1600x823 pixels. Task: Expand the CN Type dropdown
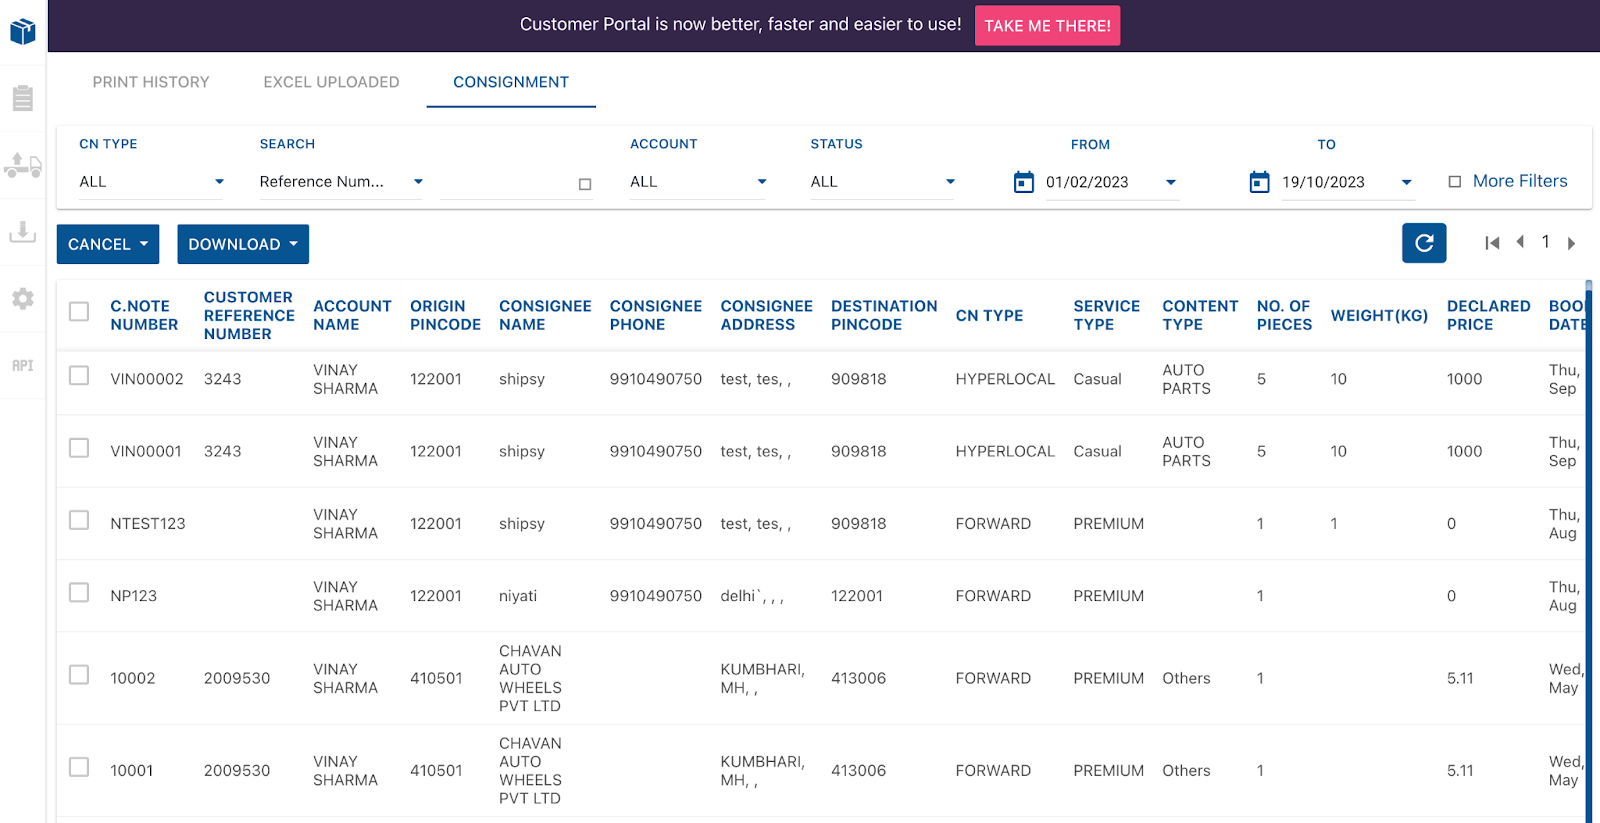click(151, 182)
